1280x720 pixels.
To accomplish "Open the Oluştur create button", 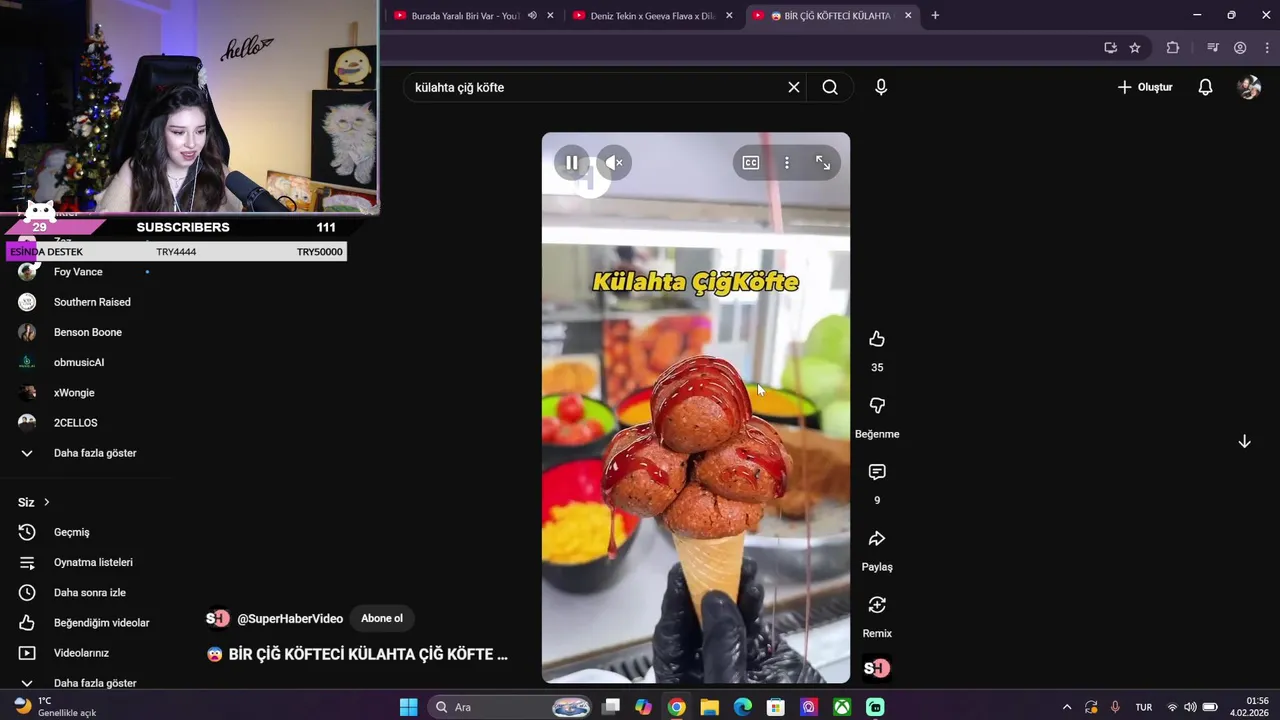I will 1144,87.
